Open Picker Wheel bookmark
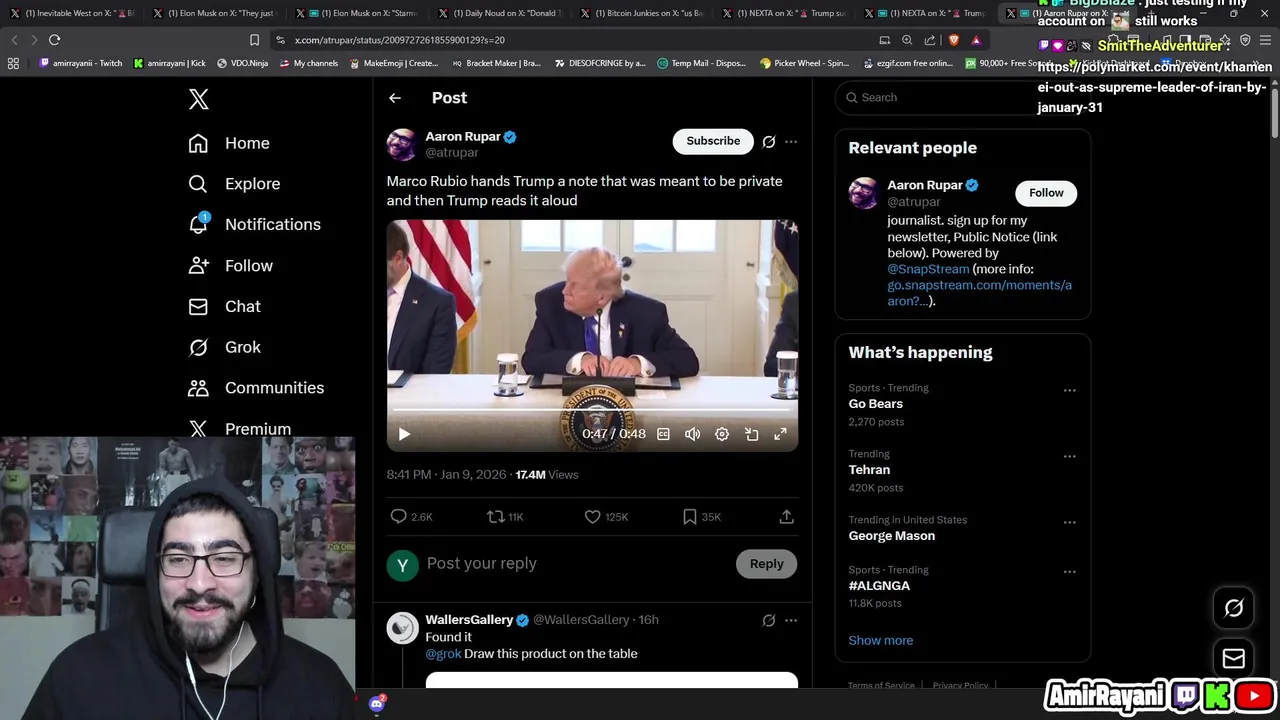The height and width of the screenshot is (720, 1280). pyautogui.click(x=804, y=63)
